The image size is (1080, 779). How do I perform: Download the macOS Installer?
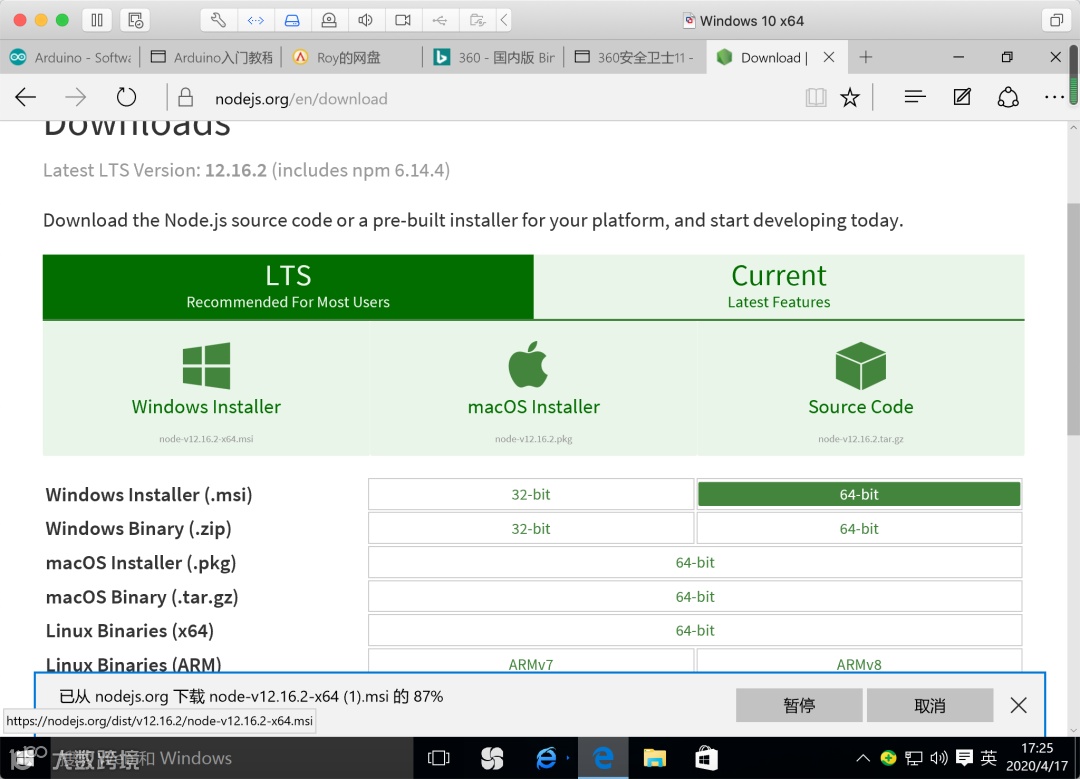coord(533,389)
